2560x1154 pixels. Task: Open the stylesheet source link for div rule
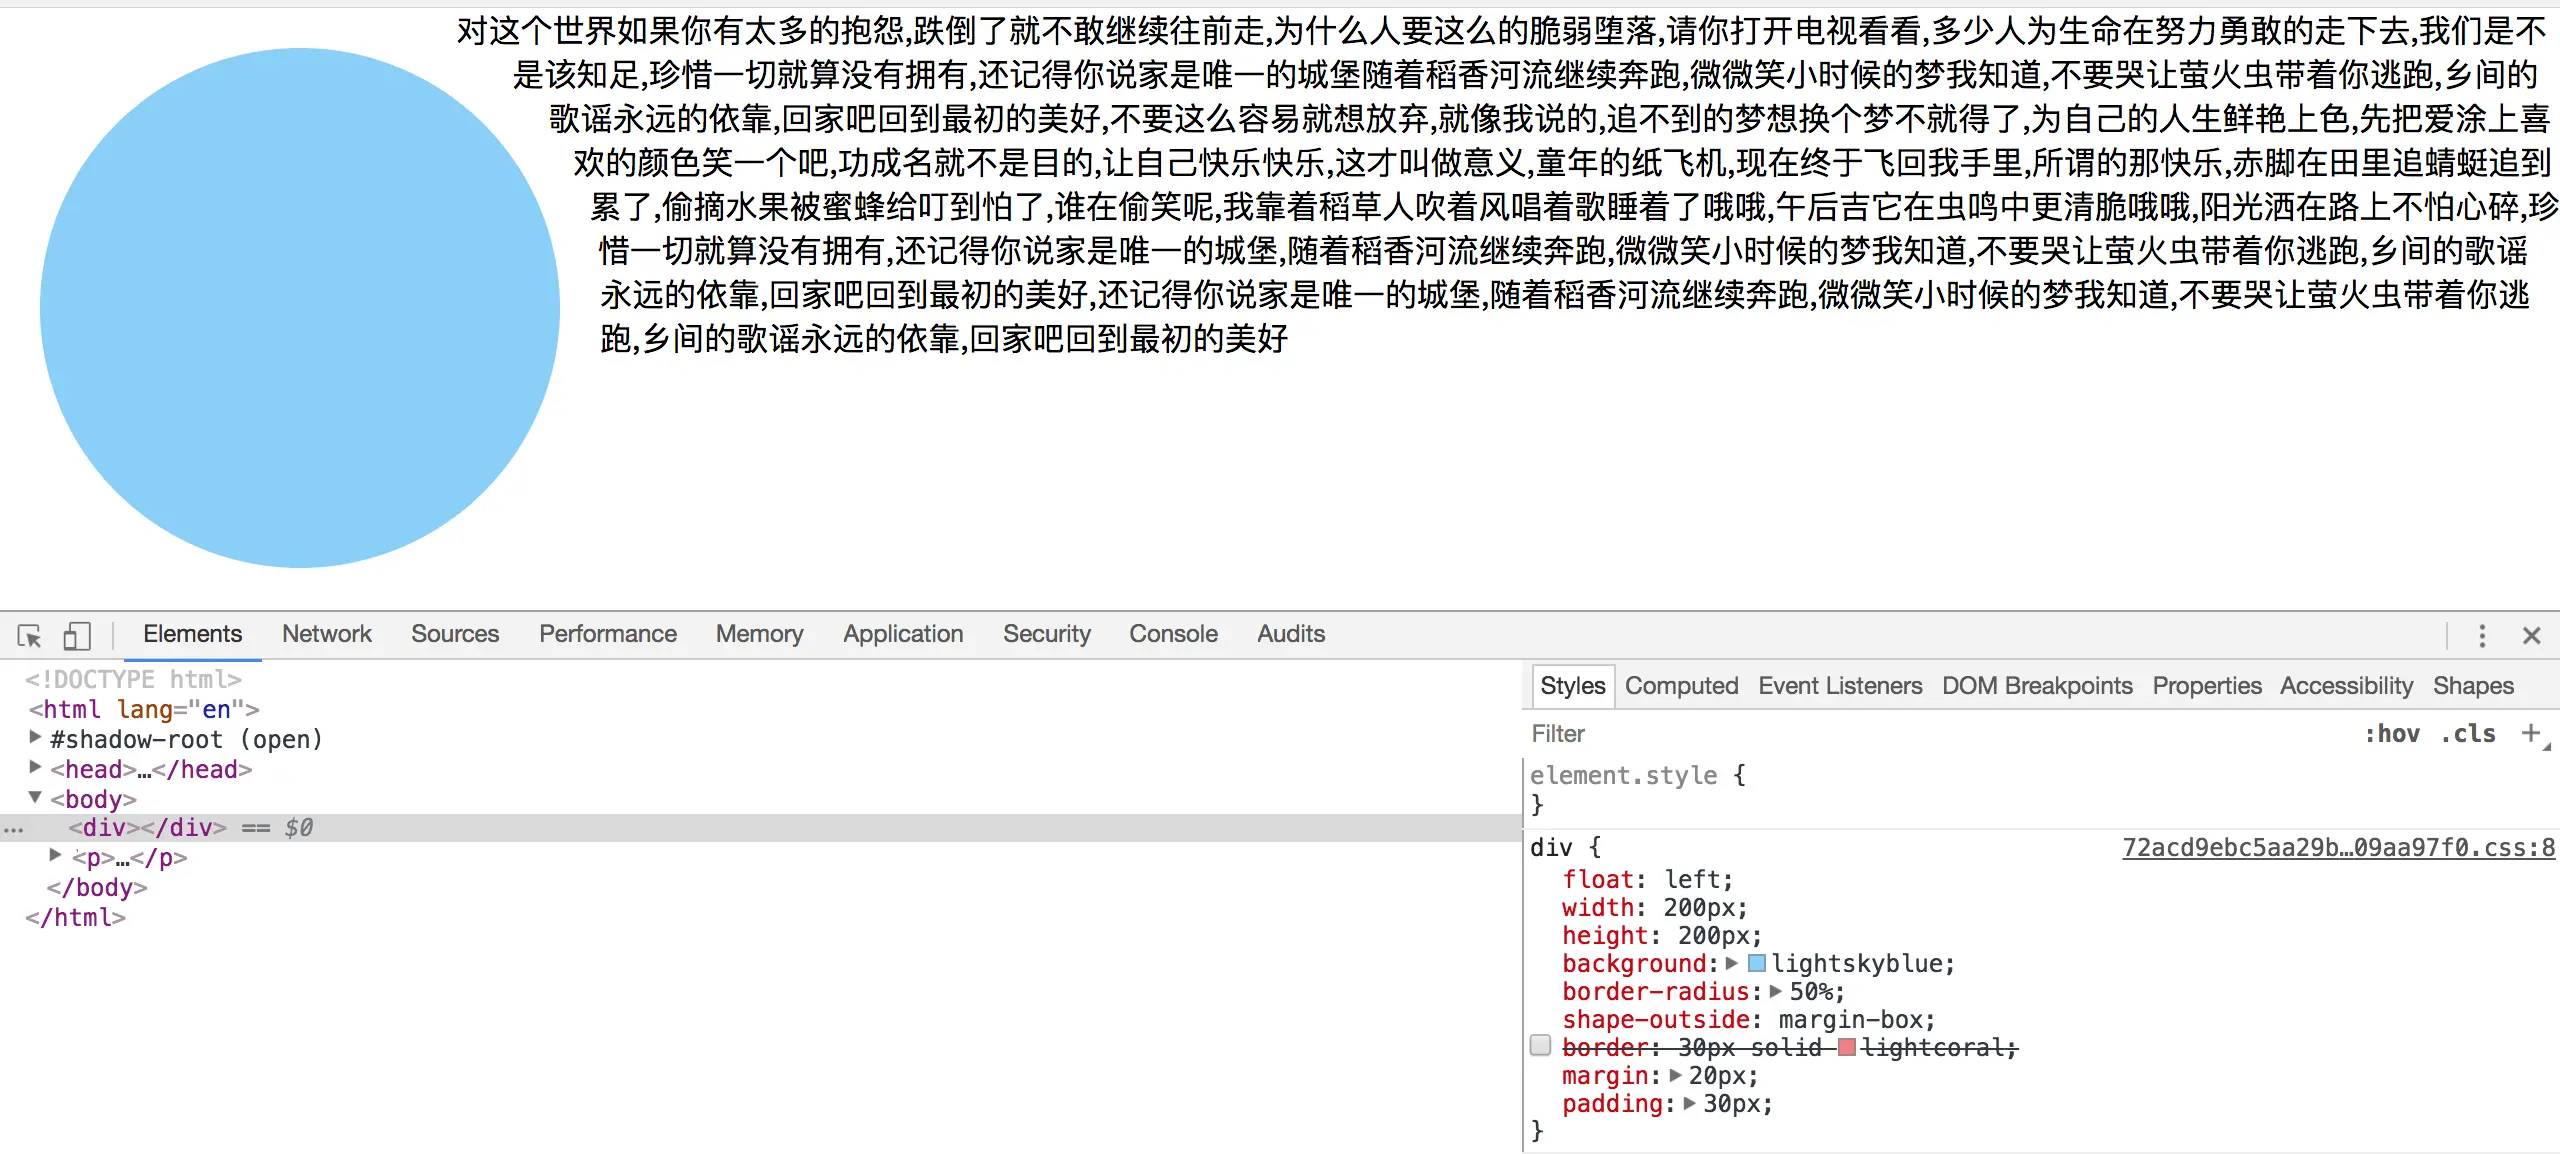2338,848
